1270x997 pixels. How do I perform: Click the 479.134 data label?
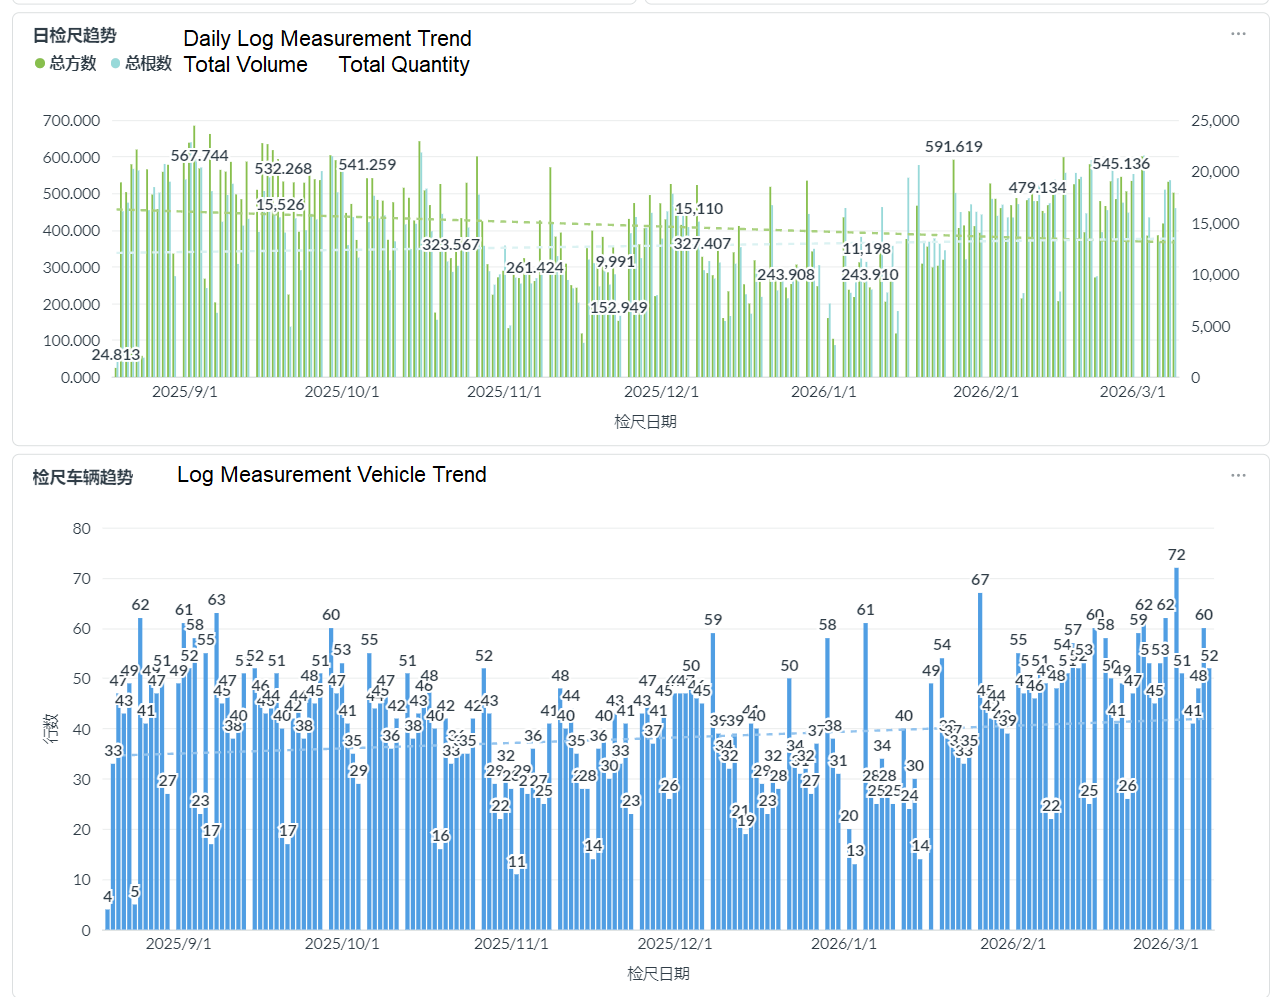(x=1037, y=188)
